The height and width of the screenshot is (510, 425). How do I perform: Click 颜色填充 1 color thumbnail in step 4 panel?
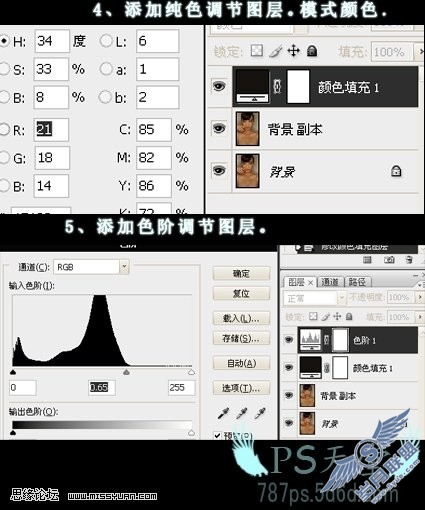coord(251,86)
